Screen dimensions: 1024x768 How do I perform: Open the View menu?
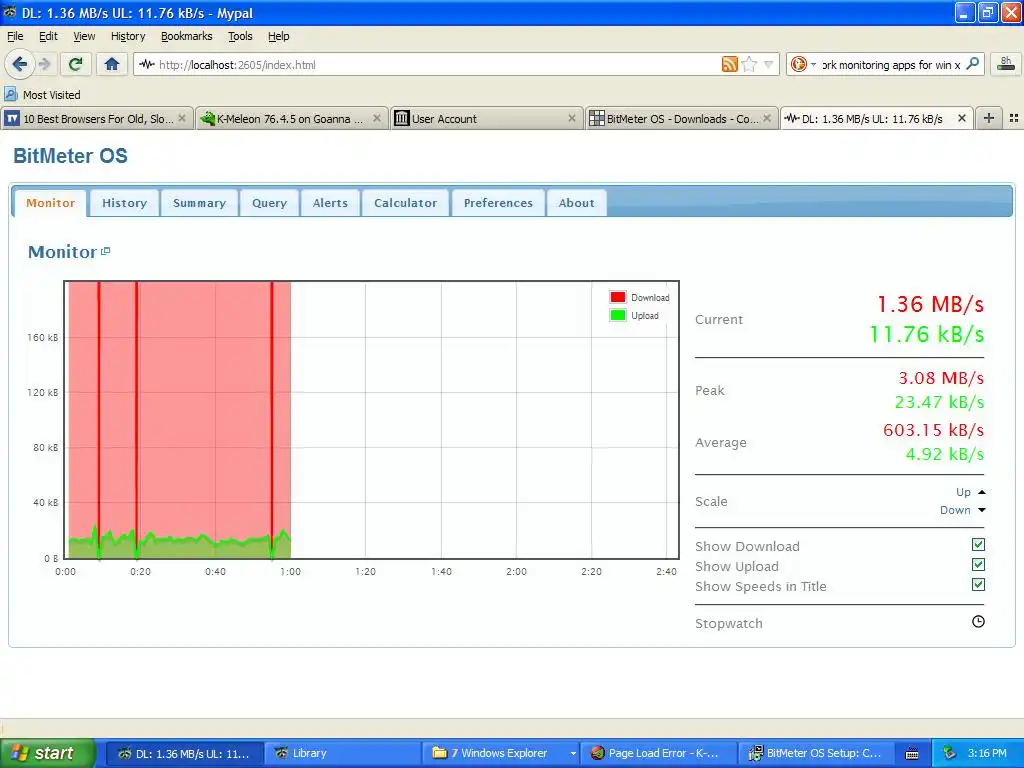[84, 37]
